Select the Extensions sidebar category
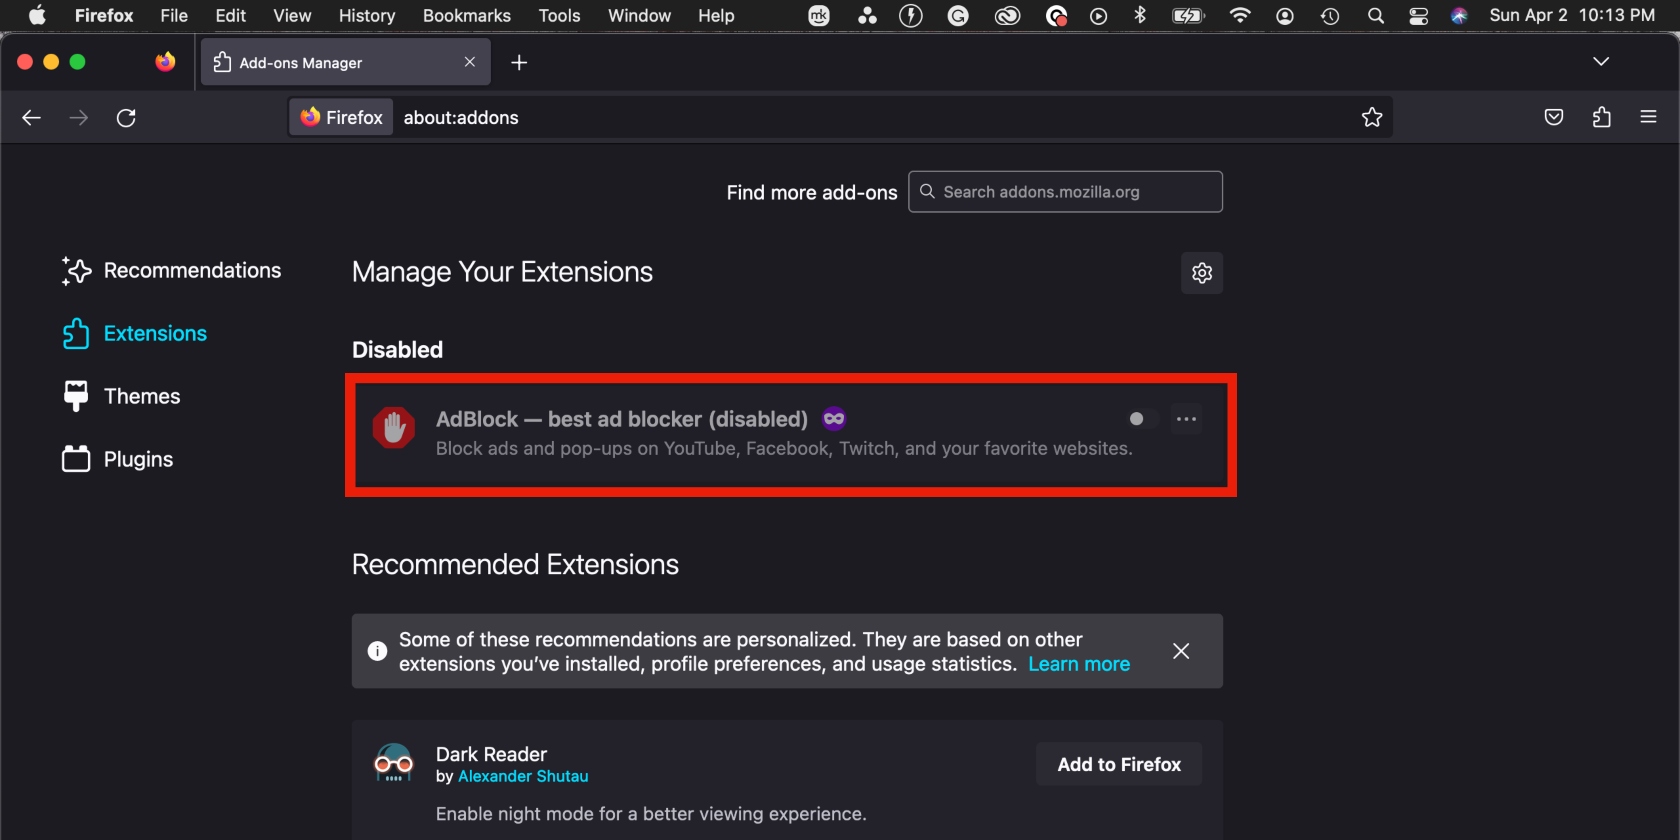The image size is (1680, 840). pos(134,334)
